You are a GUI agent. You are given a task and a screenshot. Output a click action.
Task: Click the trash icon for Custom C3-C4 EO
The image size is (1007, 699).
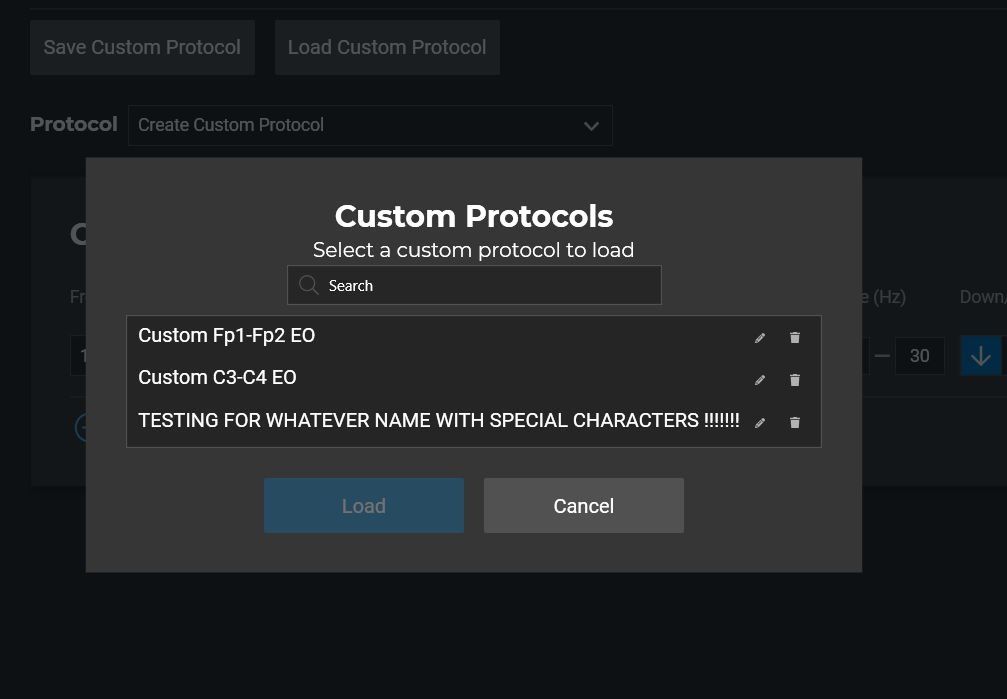point(795,380)
